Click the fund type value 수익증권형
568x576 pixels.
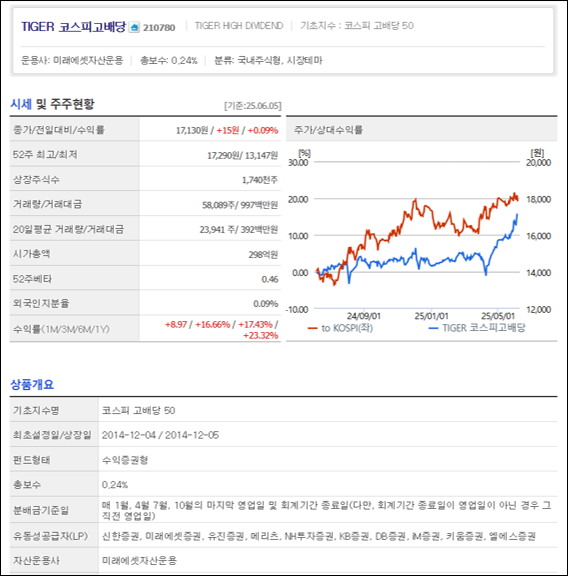(x=125, y=460)
